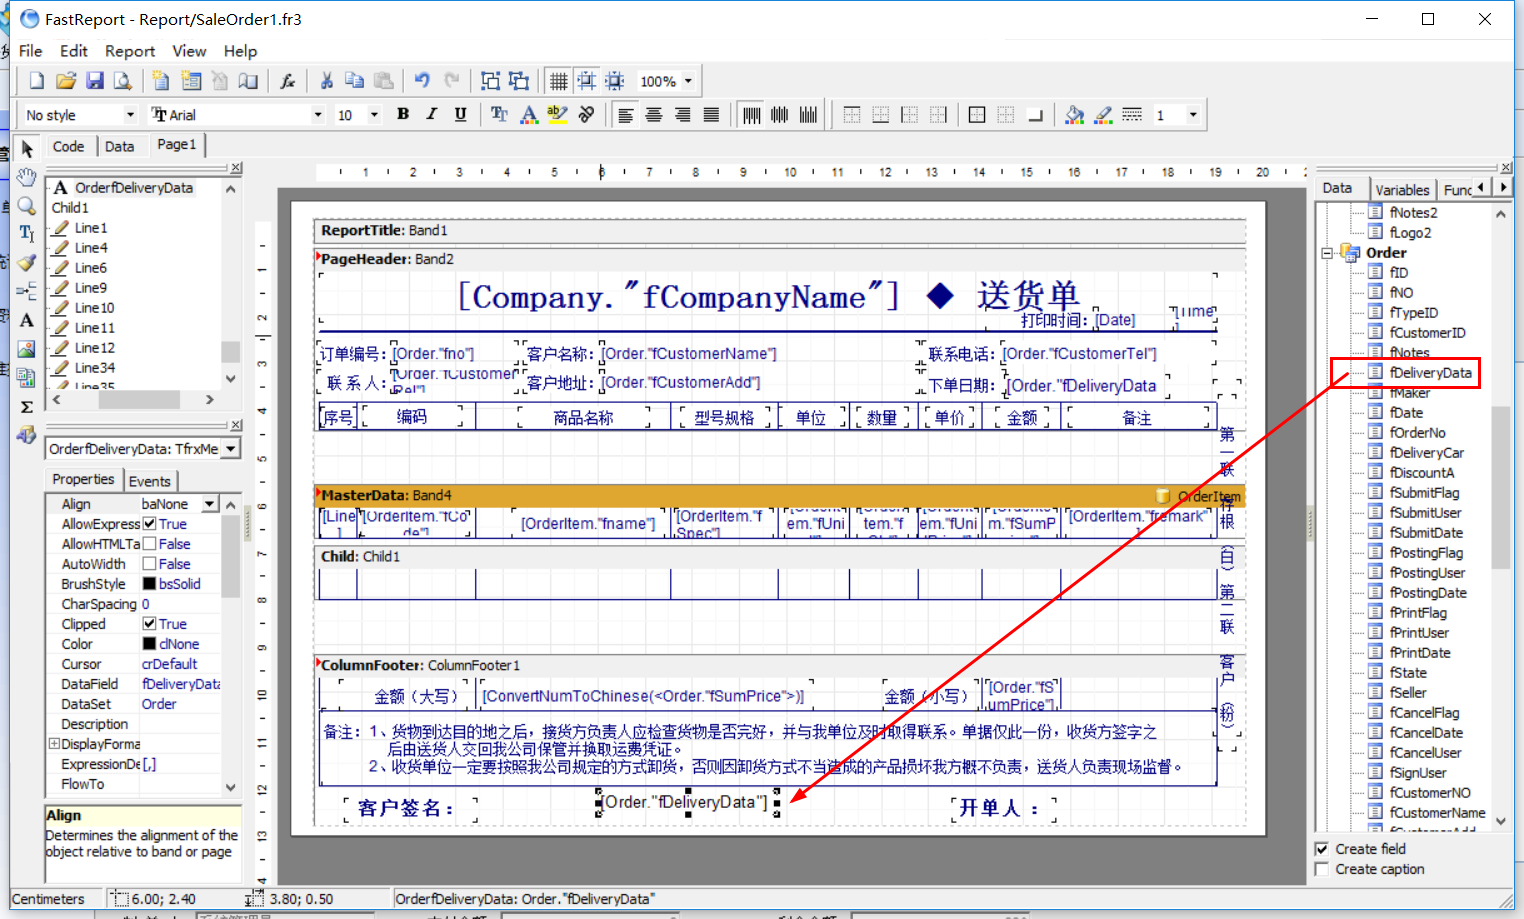Expand the DisplayFormat property
Screen dimensions: 1524x919
point(54,744)
